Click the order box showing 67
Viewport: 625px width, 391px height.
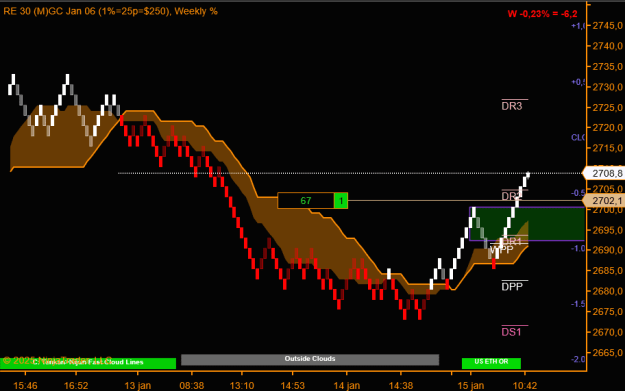coord(306,200)
